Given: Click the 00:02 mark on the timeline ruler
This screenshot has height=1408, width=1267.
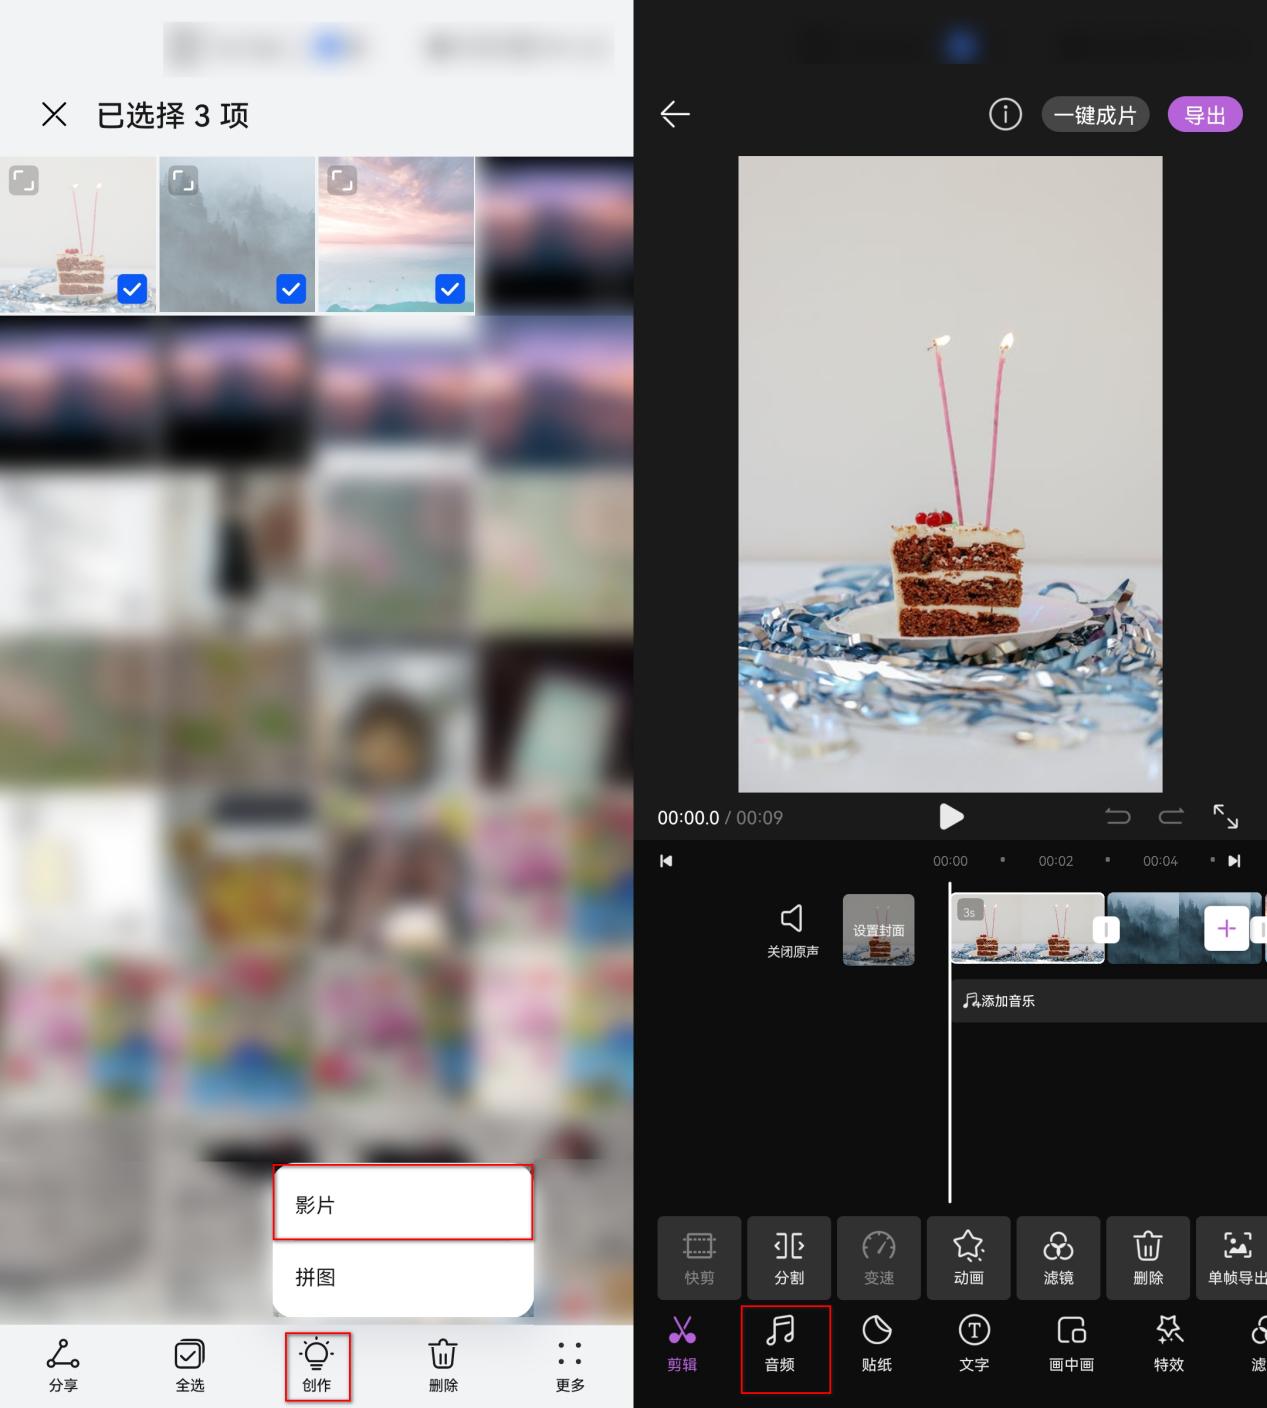Looking at the screenshot, I should pyautogui.click(x=1055, y=860).
